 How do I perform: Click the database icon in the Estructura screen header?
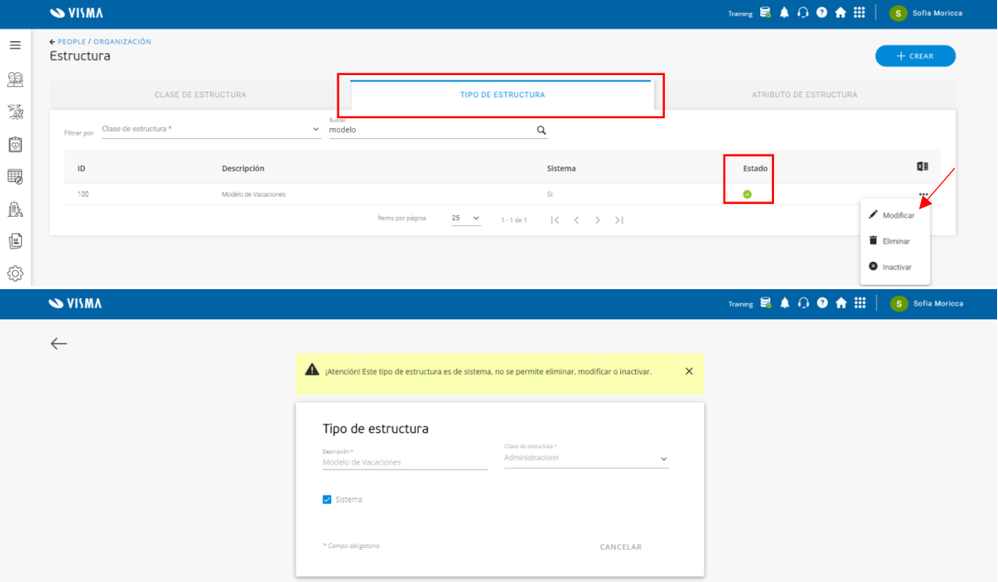click(766, 13)
